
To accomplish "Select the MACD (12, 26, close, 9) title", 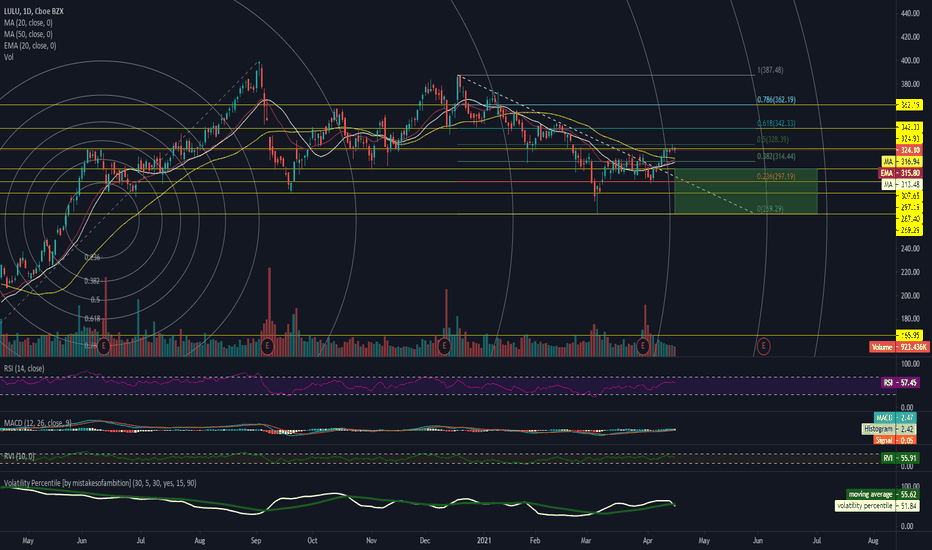I will (x=37, y=423).
